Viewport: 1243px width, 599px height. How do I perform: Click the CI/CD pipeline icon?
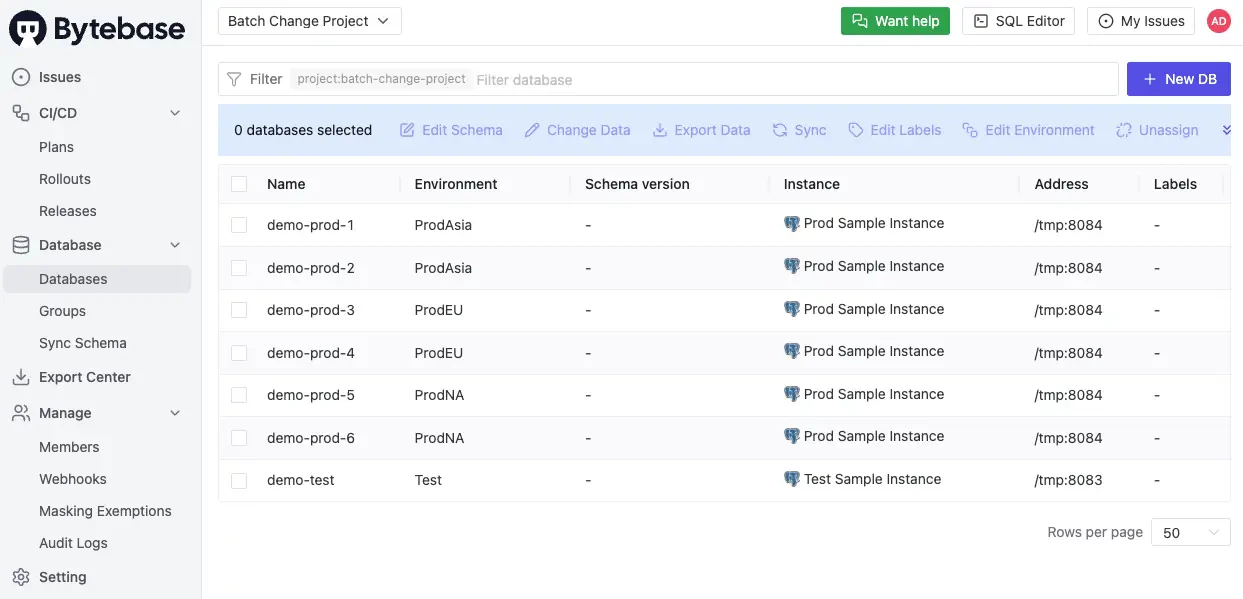click(21, 113)
